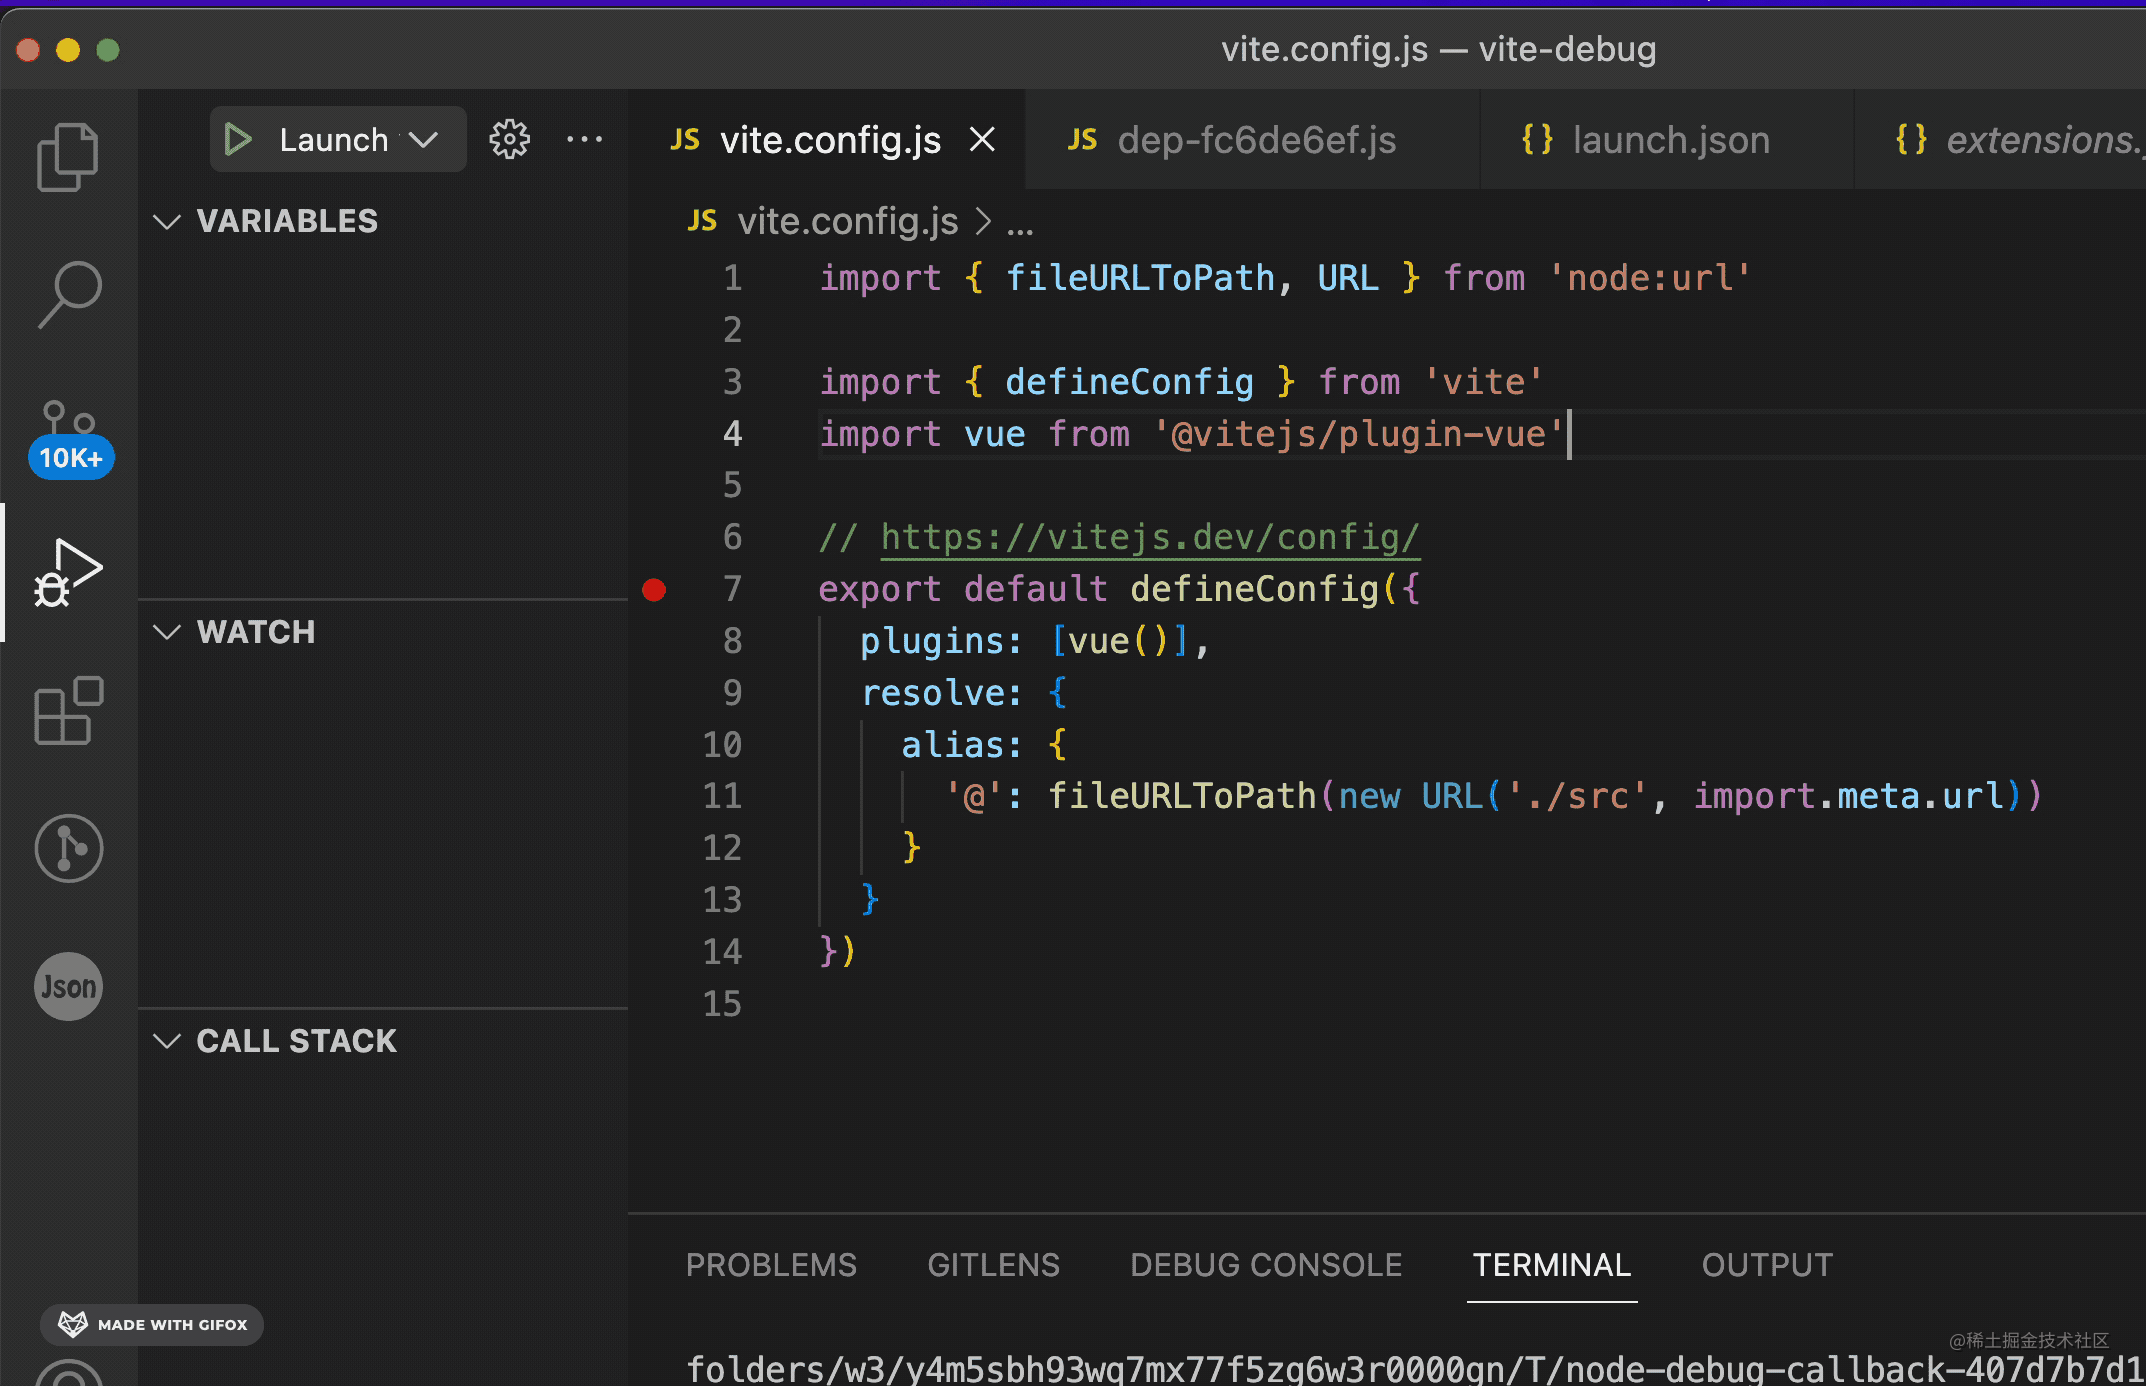Open the Explorer files icon
The width and height of the screenshot is (2146, 1386).
(67, 157)
